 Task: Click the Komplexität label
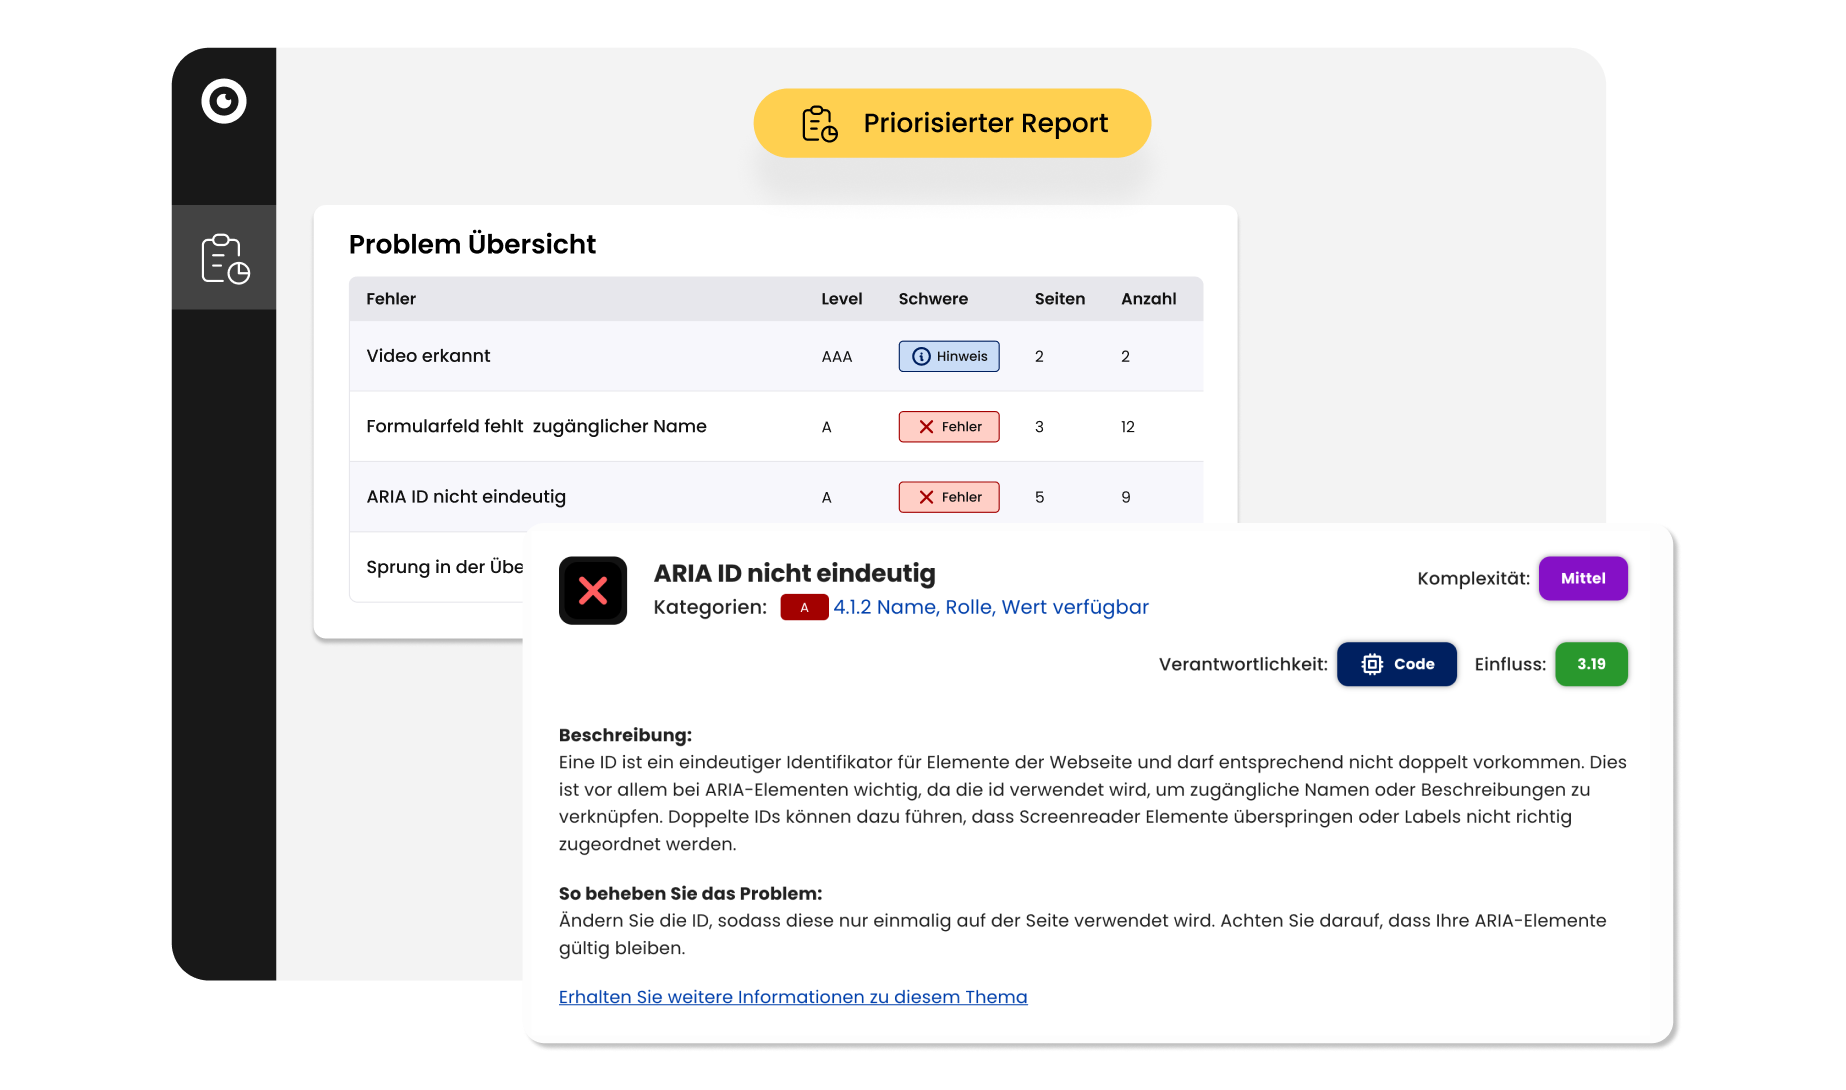[1473, 579]
